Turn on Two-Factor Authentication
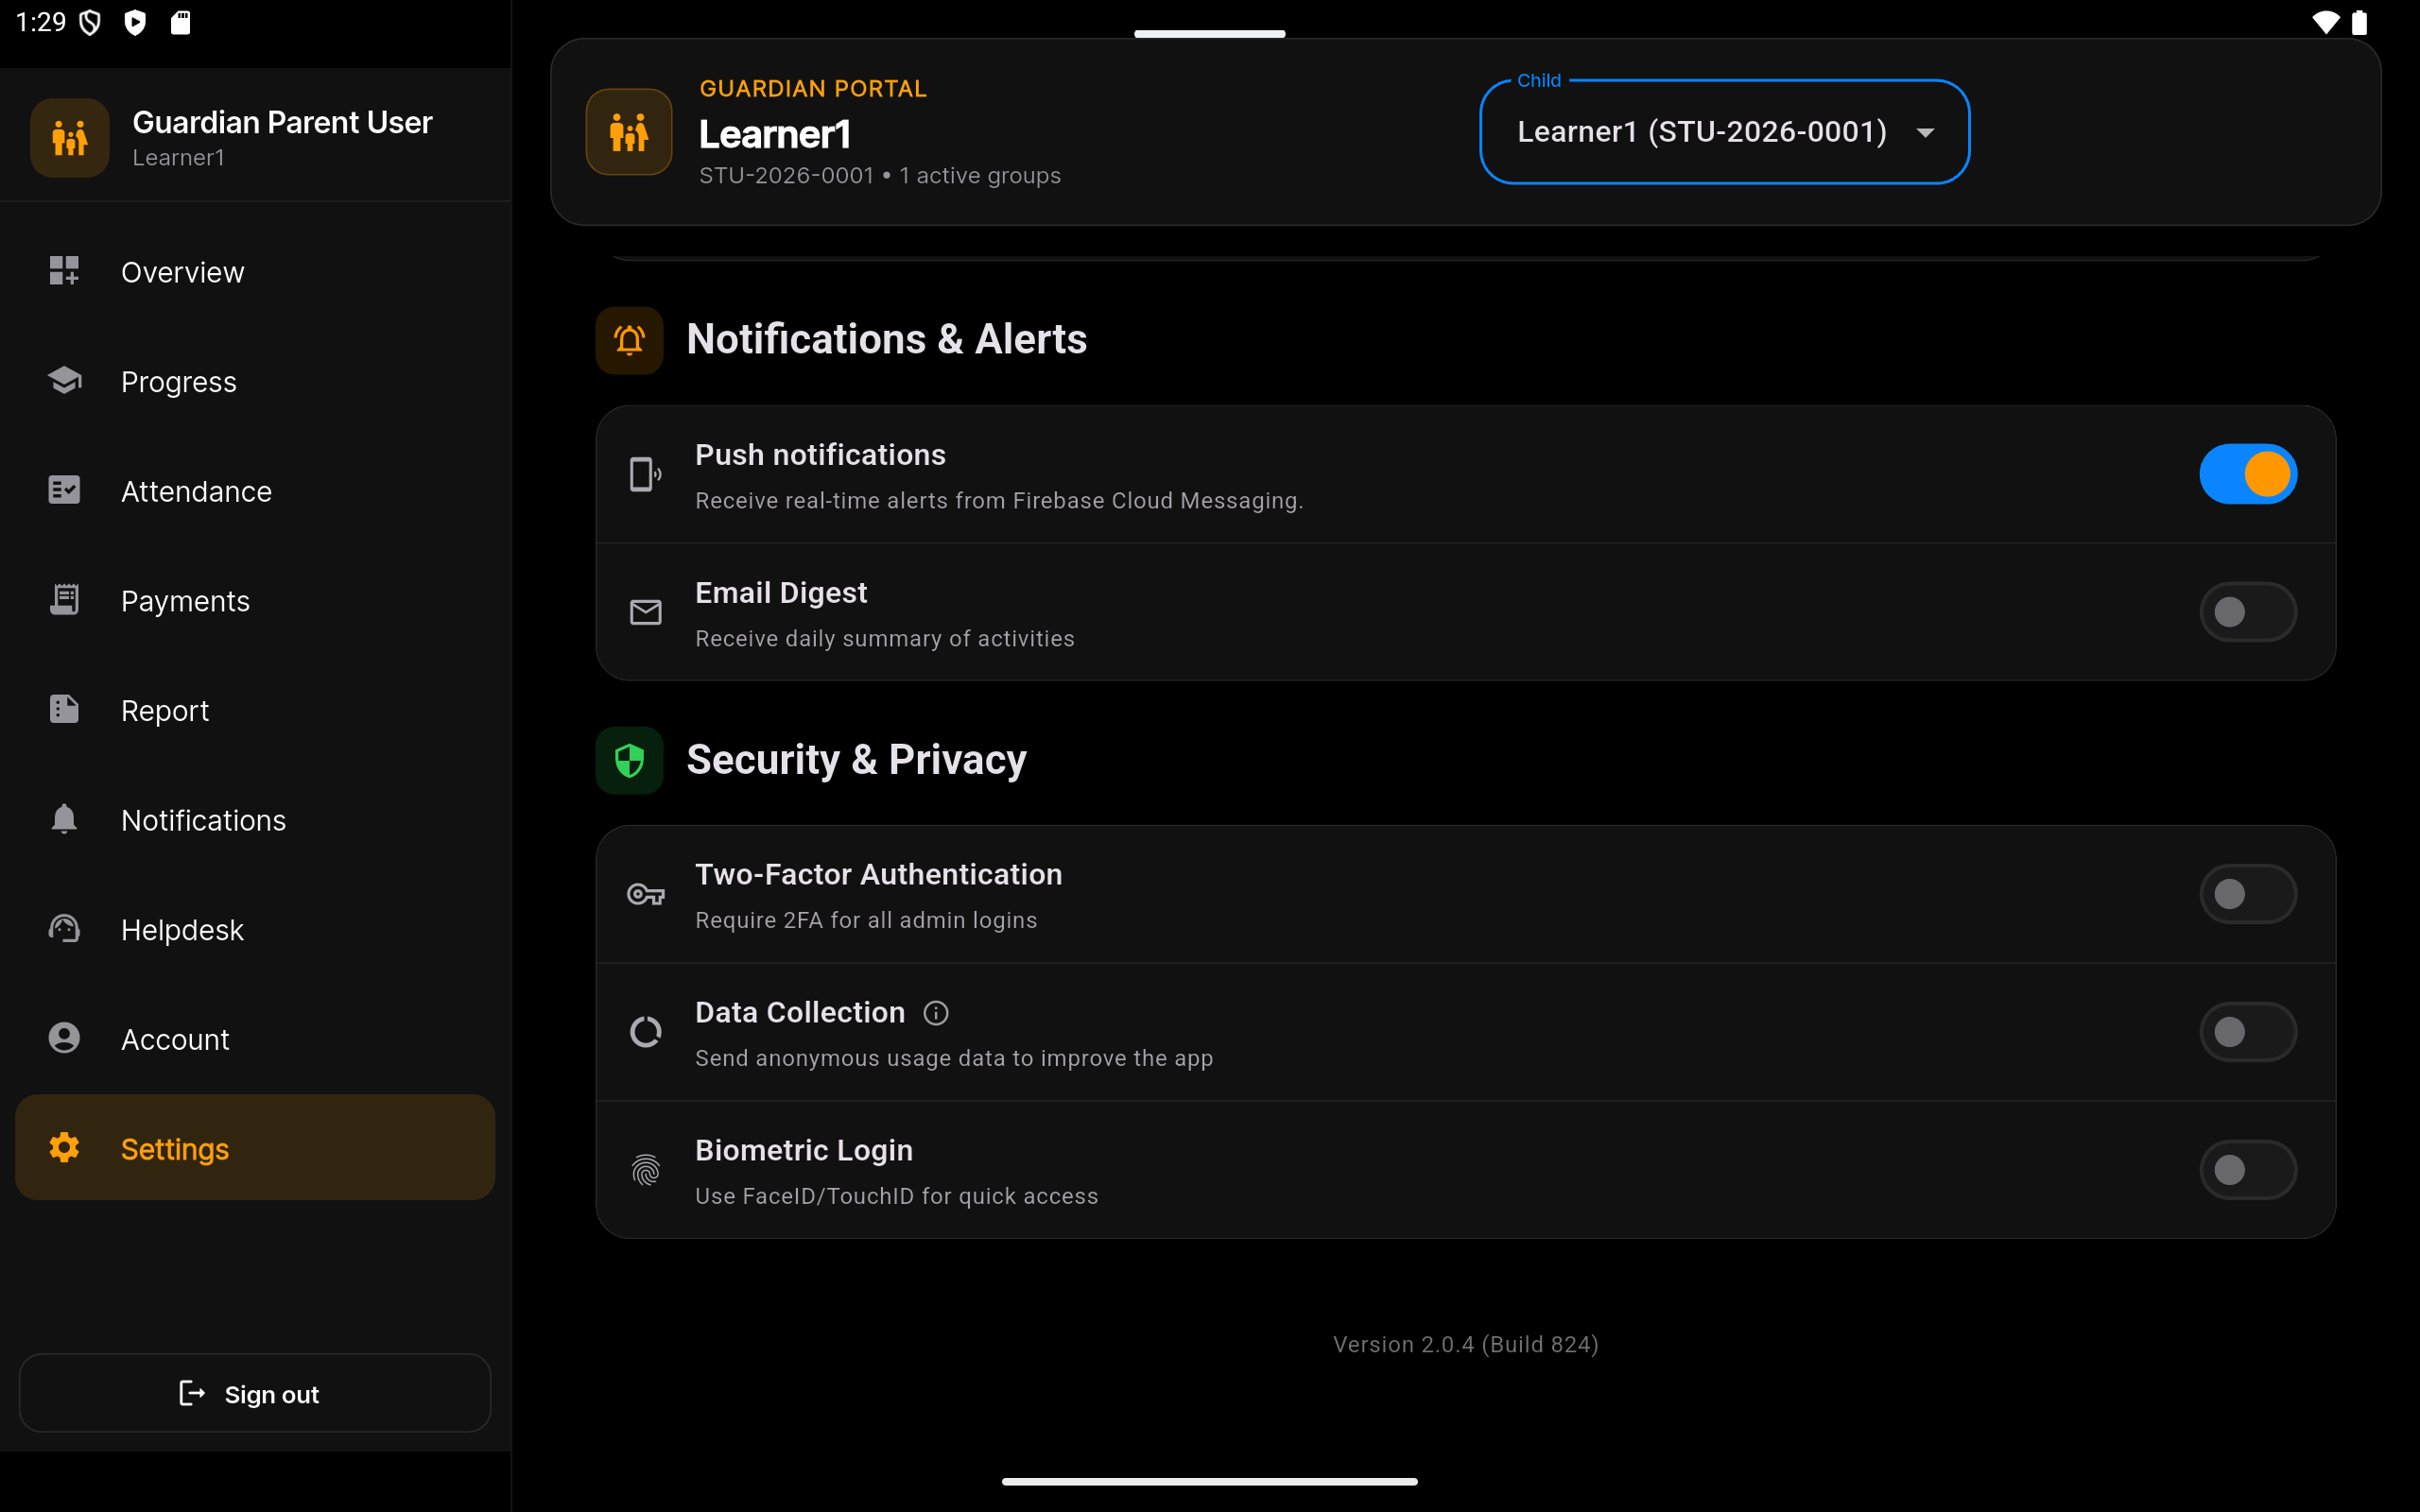Image resolution: width=2420 pixels, height=1512 pixels. tap(2248, 894)
